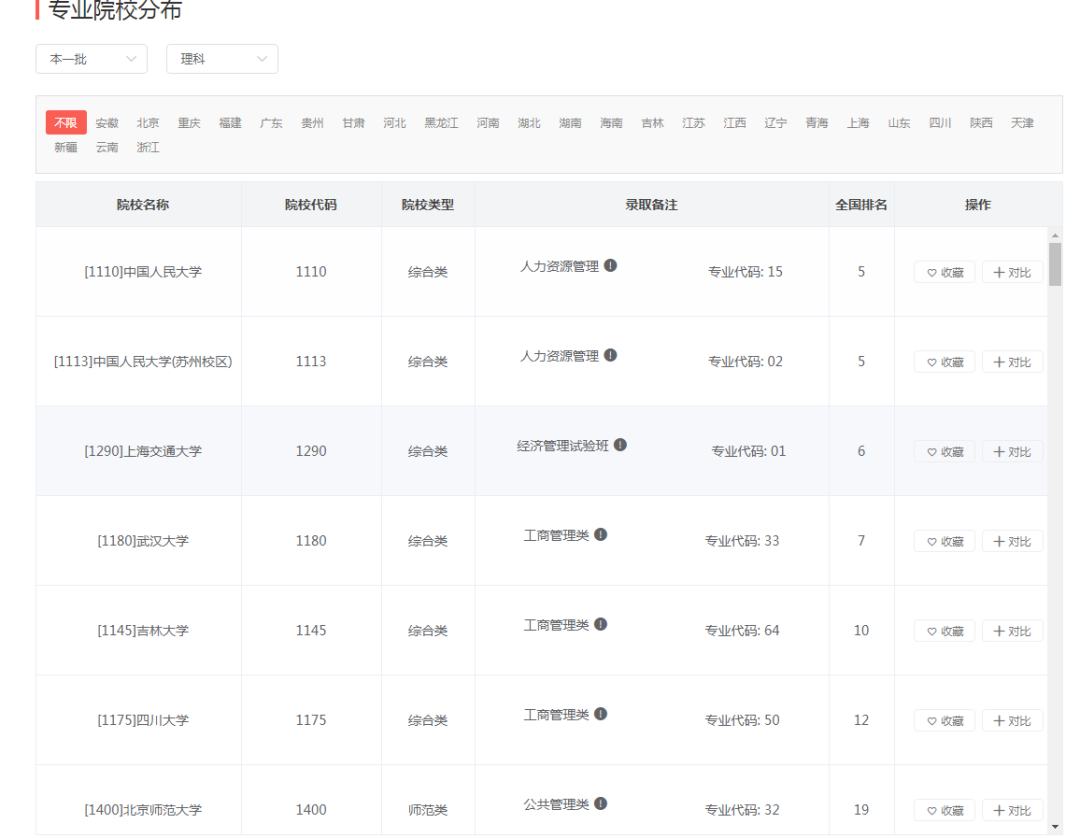Image resolution: width=1080 pixels, height=838 pixels.
Task: Filter by 云南 region
Action: (x=107, y=147)
